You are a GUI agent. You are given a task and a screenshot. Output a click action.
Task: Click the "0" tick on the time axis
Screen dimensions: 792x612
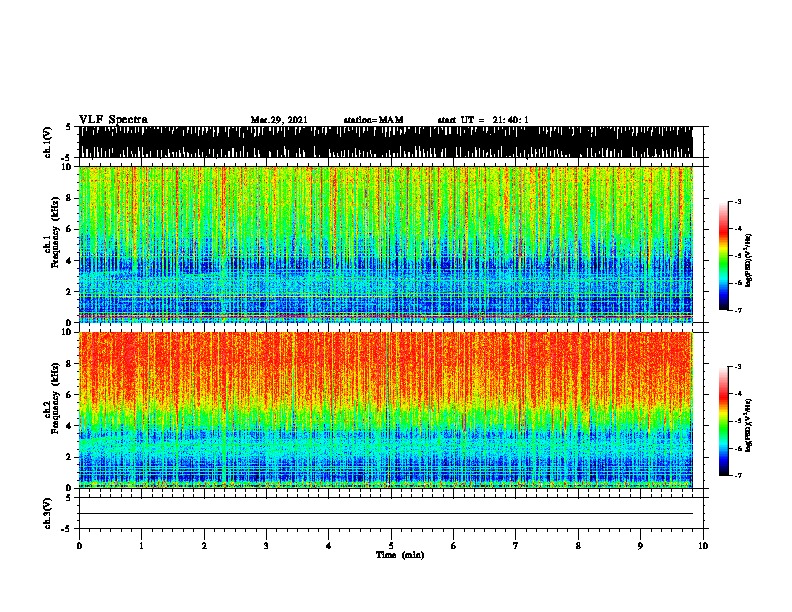pos(79,546)
